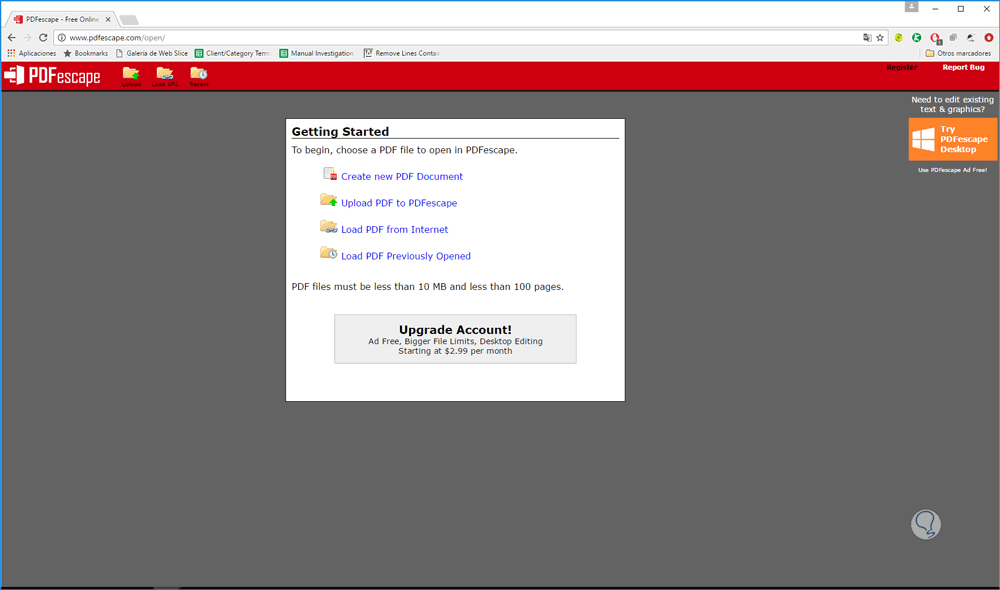This screenshot has width=1000, height=590.
Task: Click the Create new PDF Document link
Action: click(x=402, y=177)
